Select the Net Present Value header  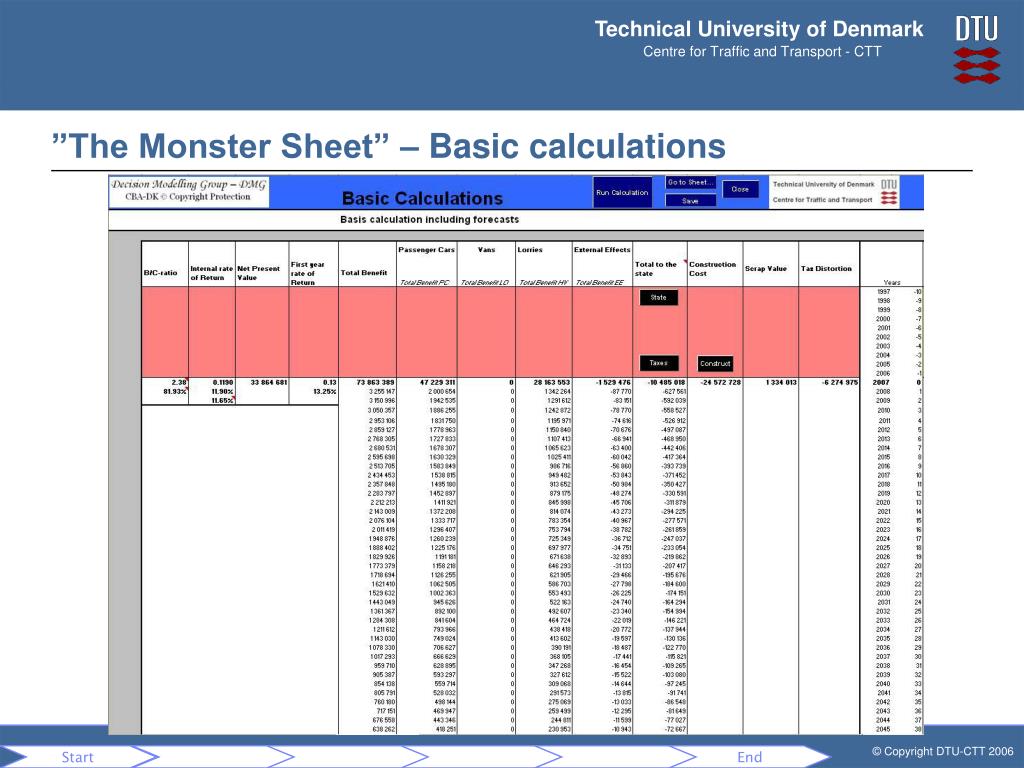(259, 273)
